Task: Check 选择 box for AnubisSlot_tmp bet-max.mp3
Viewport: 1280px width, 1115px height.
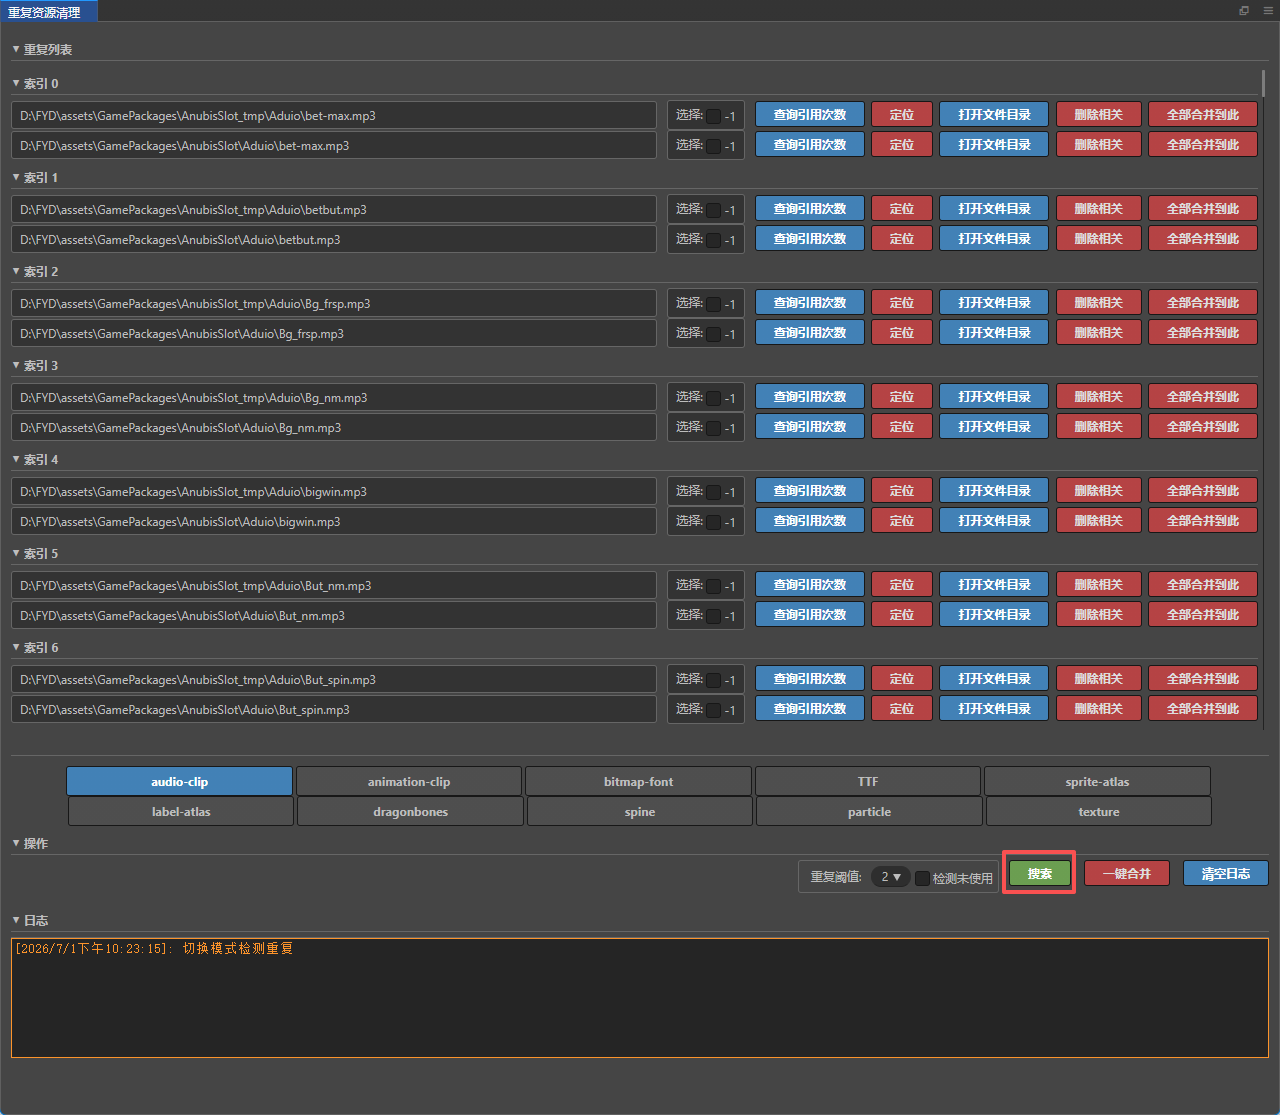Action: click(713, 116)
